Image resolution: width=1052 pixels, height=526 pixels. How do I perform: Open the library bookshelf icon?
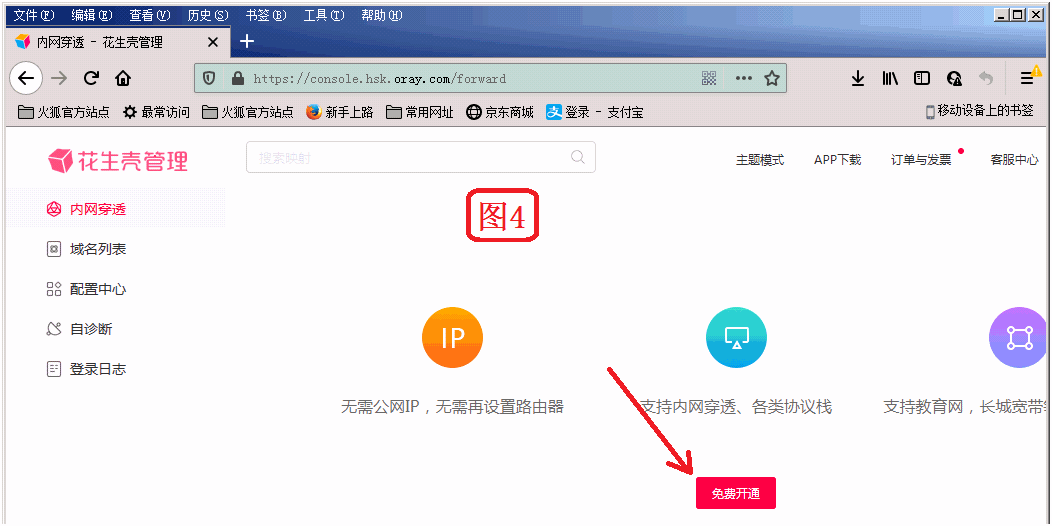tap(890, 78)
